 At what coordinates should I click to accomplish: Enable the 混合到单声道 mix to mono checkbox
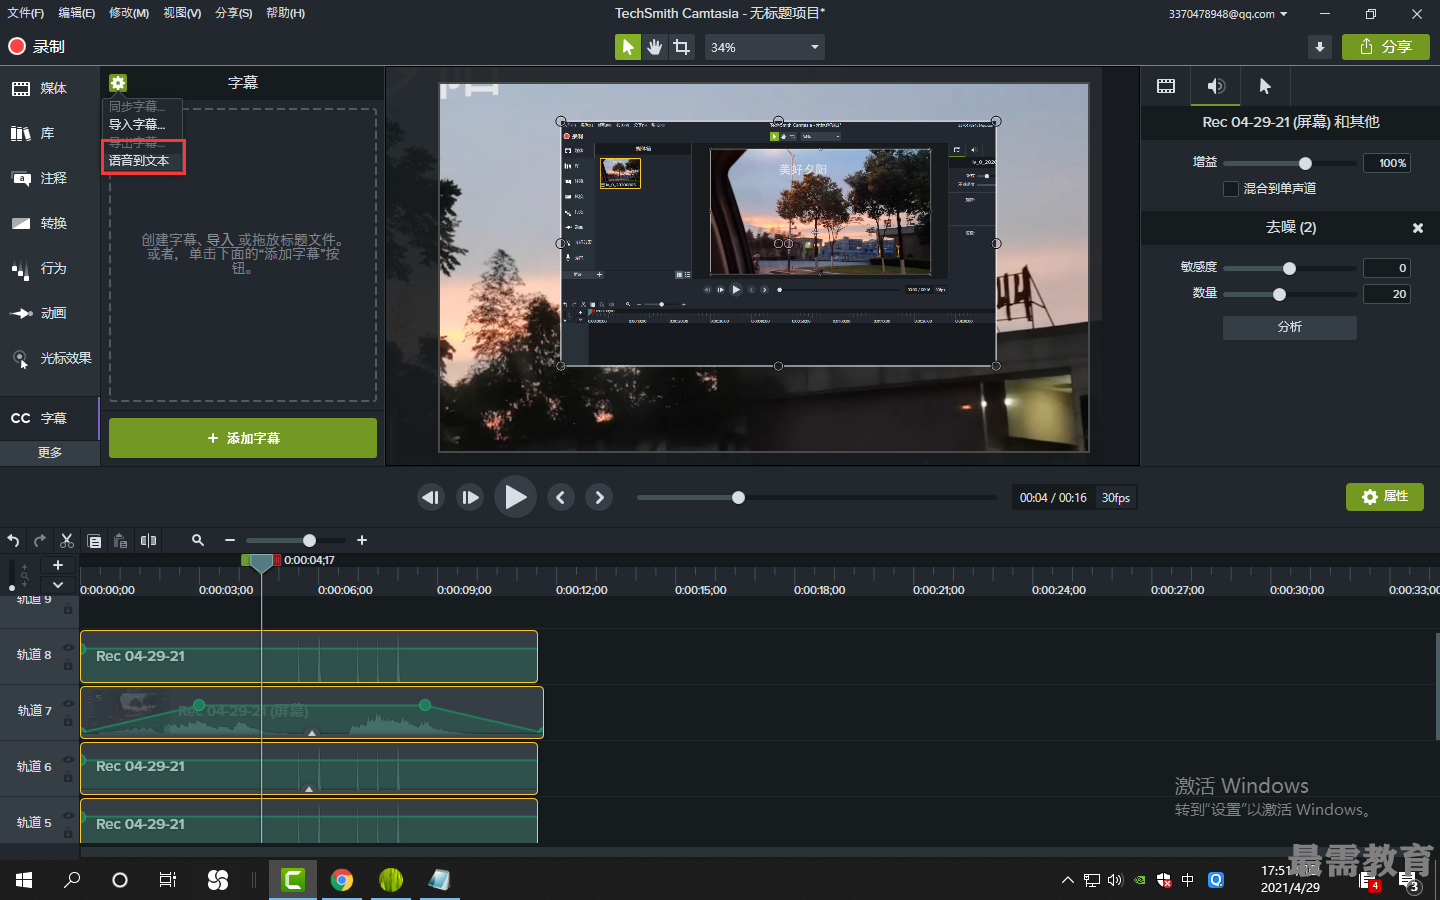(x=1231, y=189)
